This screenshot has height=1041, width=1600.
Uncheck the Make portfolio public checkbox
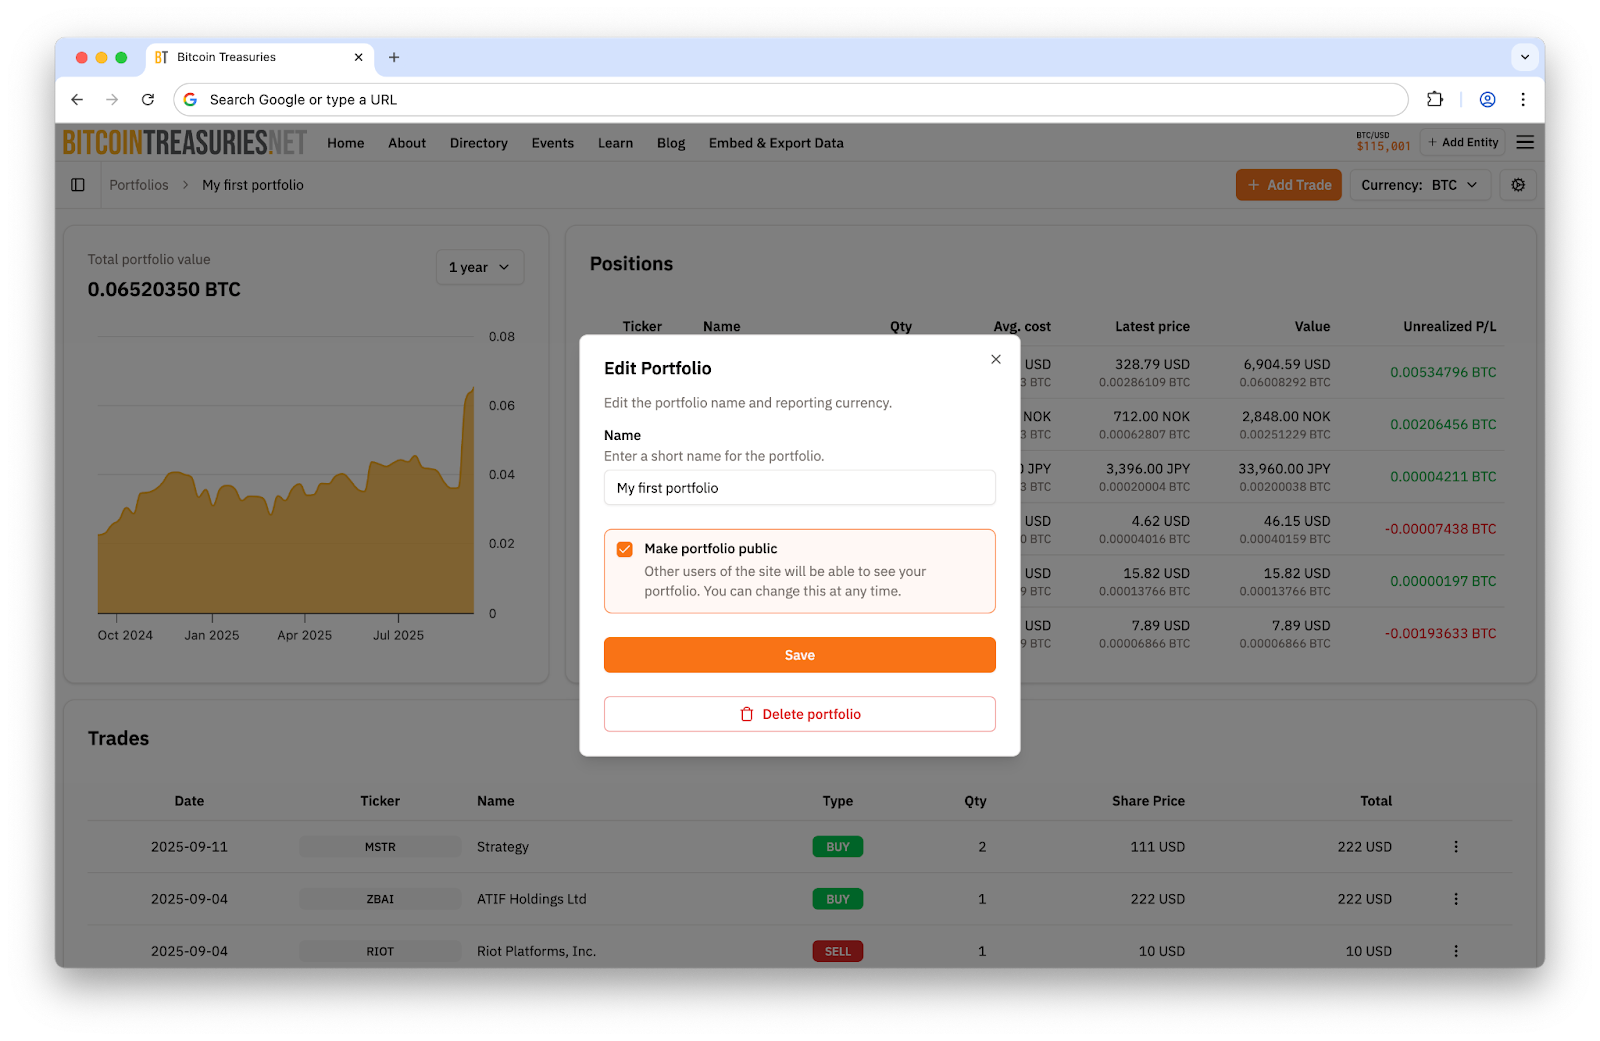click(x=625, y=549)
